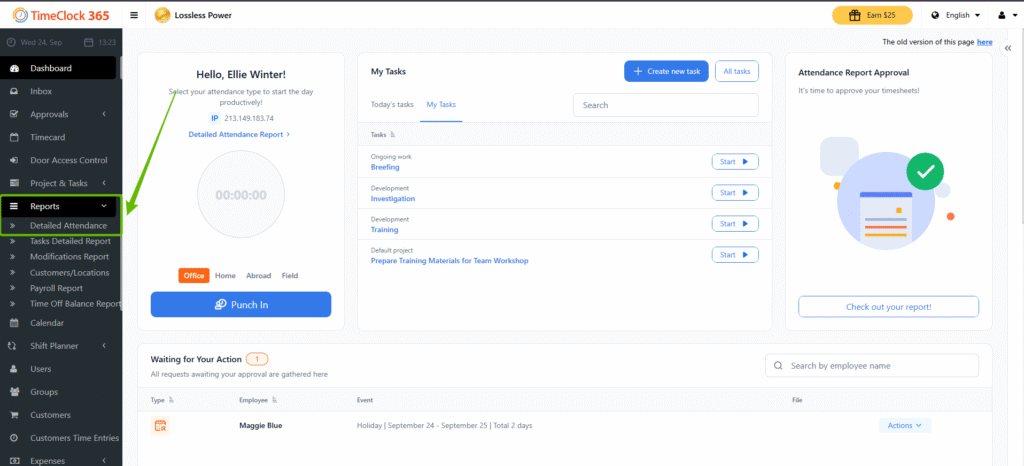Click the Search by employee name field
Image resolution: width=1024 pixels, height=466 pixels.
click(x=871, y=366)
